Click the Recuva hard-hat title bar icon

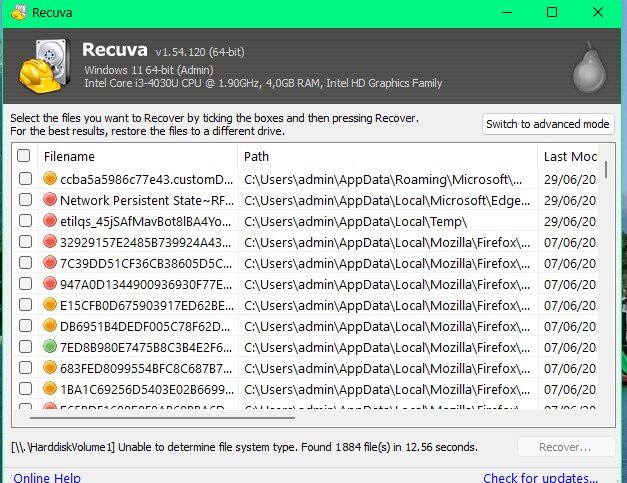pyautogui.click(x=19, y=12)
